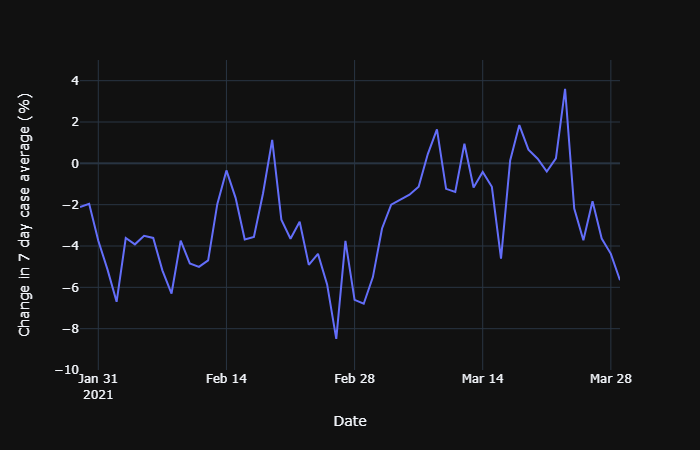The height and width of the screenshot is (450, 700).
Task: Select the 'Mar 14' x-axis tick label
Action: pos(482,379)
